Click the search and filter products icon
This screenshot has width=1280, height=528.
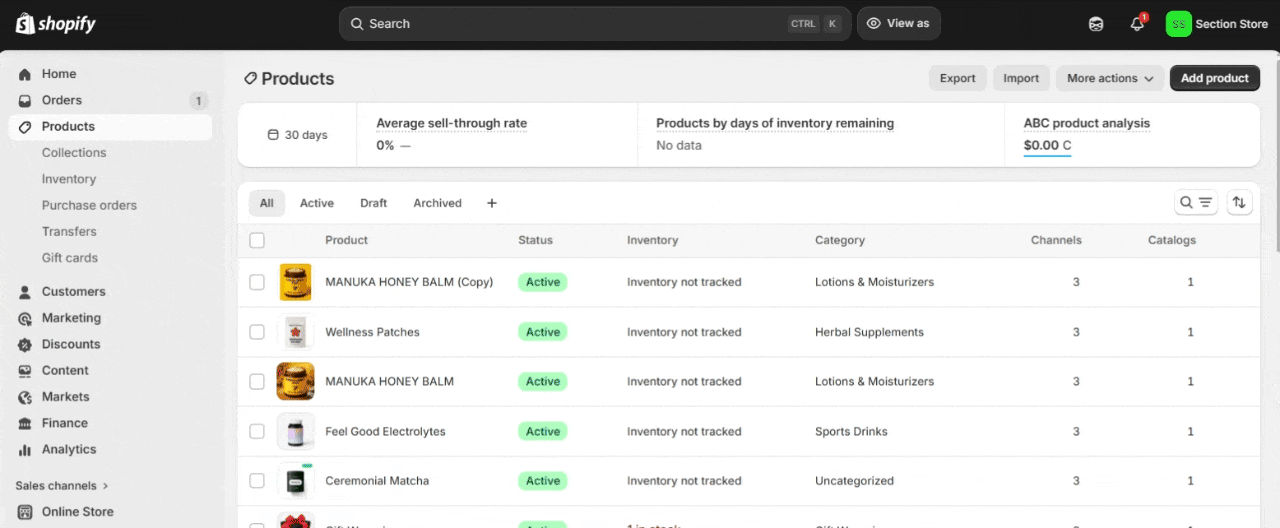[x=1196, y=203]
